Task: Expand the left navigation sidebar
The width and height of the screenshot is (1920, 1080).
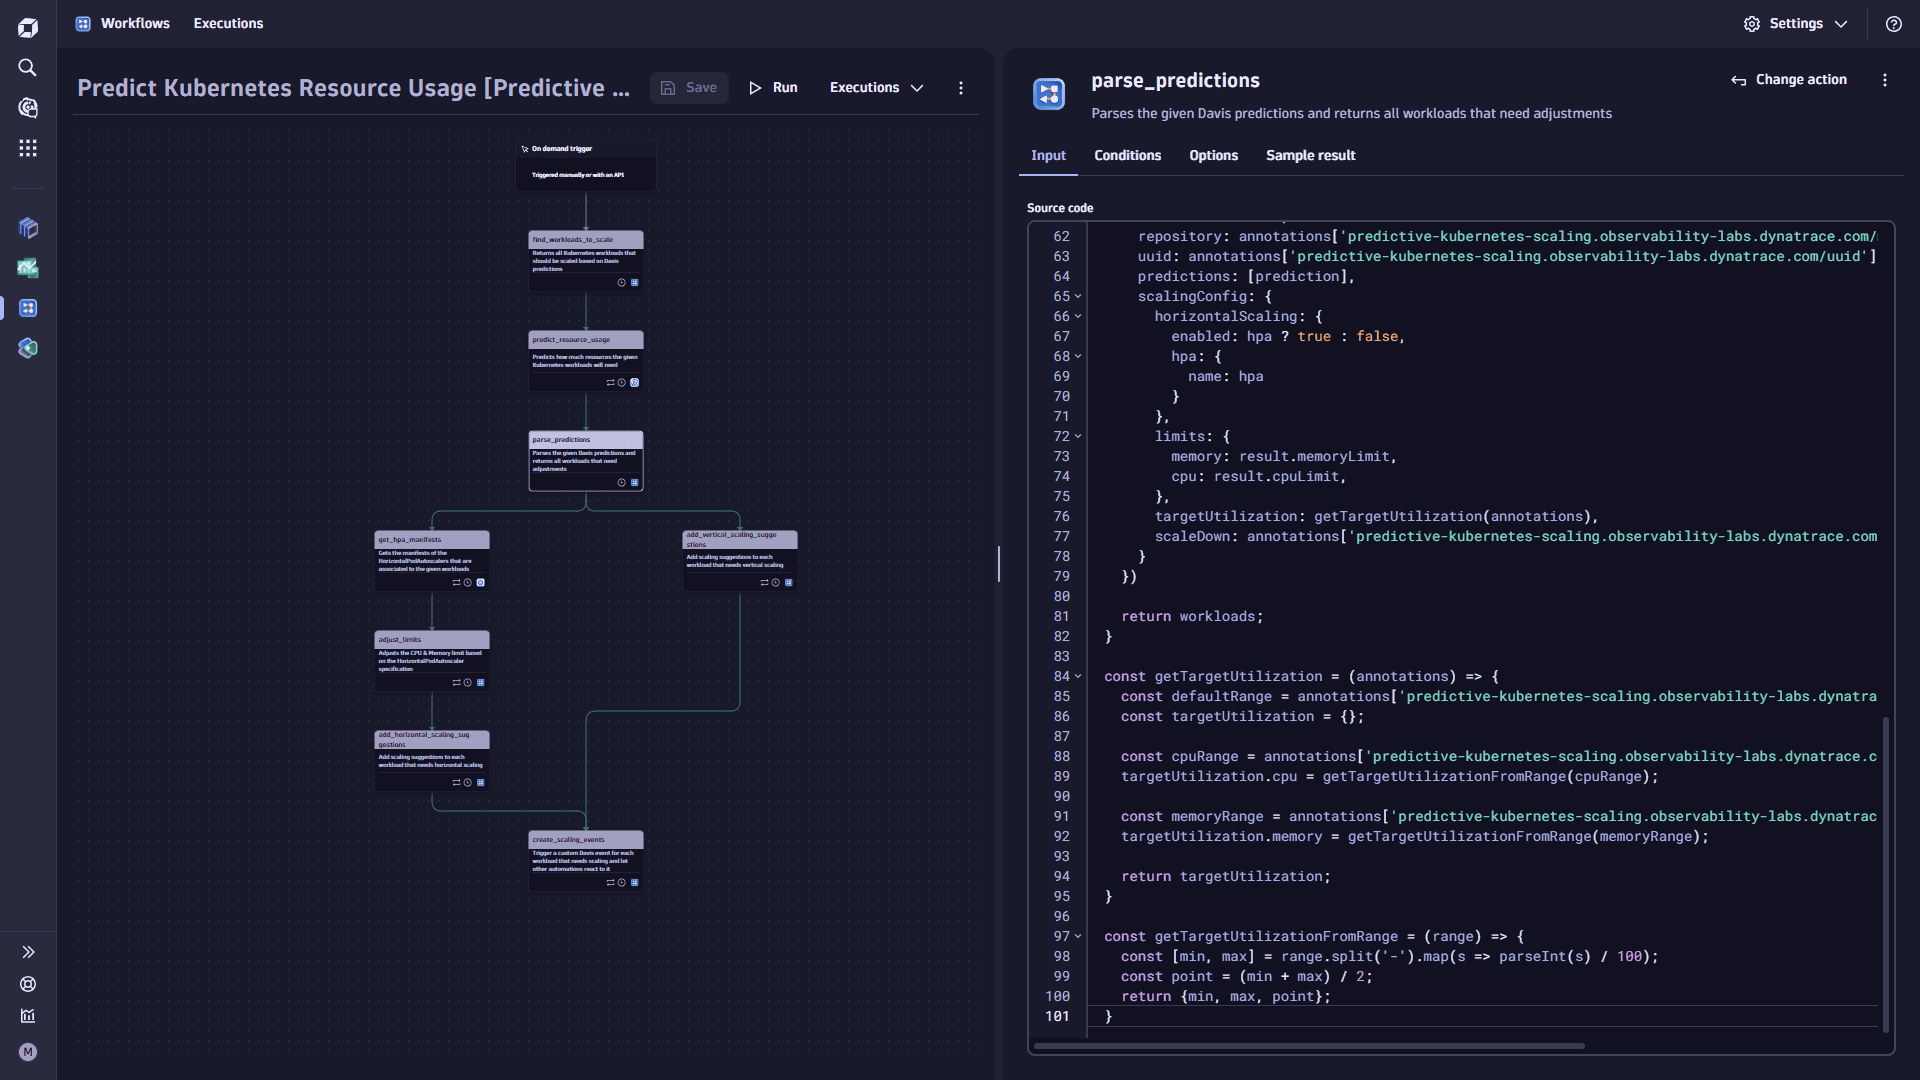Action: [28, 952]
